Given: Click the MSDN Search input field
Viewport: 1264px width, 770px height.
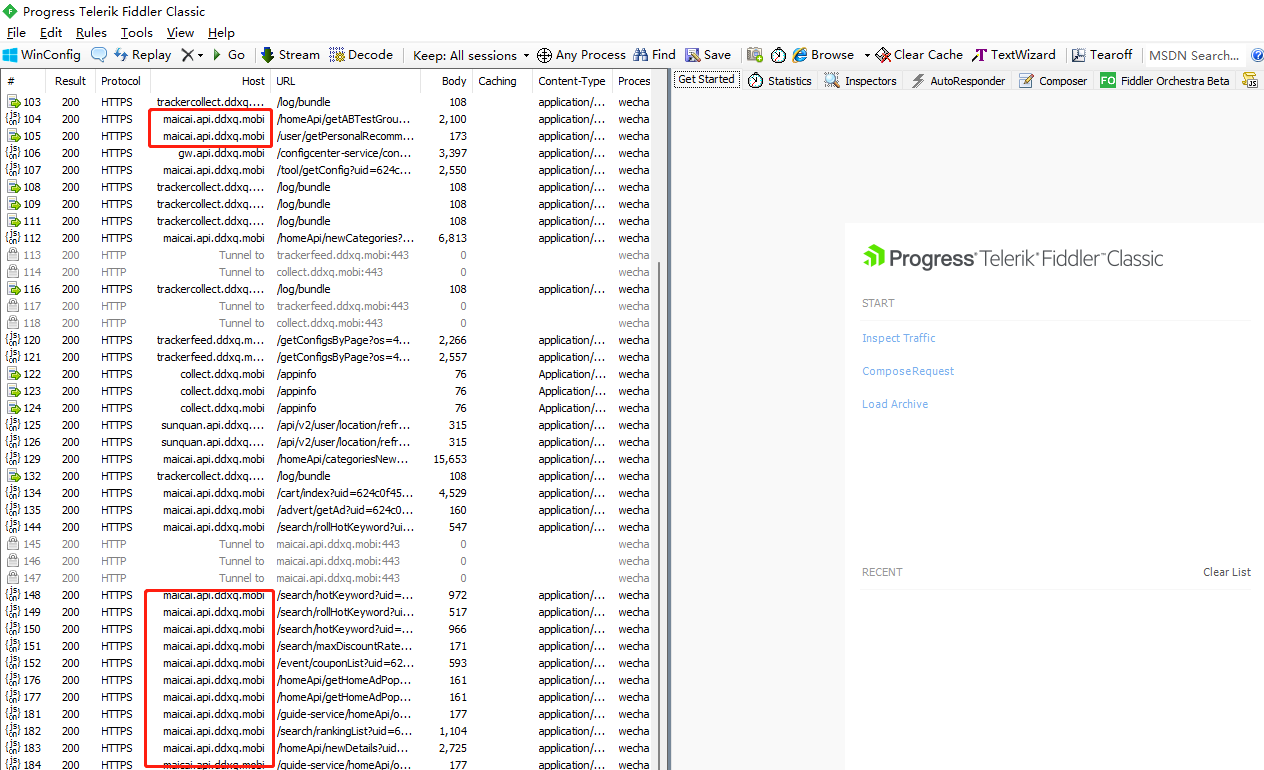Looking at the screenshot, I should tap(1193, 55).
